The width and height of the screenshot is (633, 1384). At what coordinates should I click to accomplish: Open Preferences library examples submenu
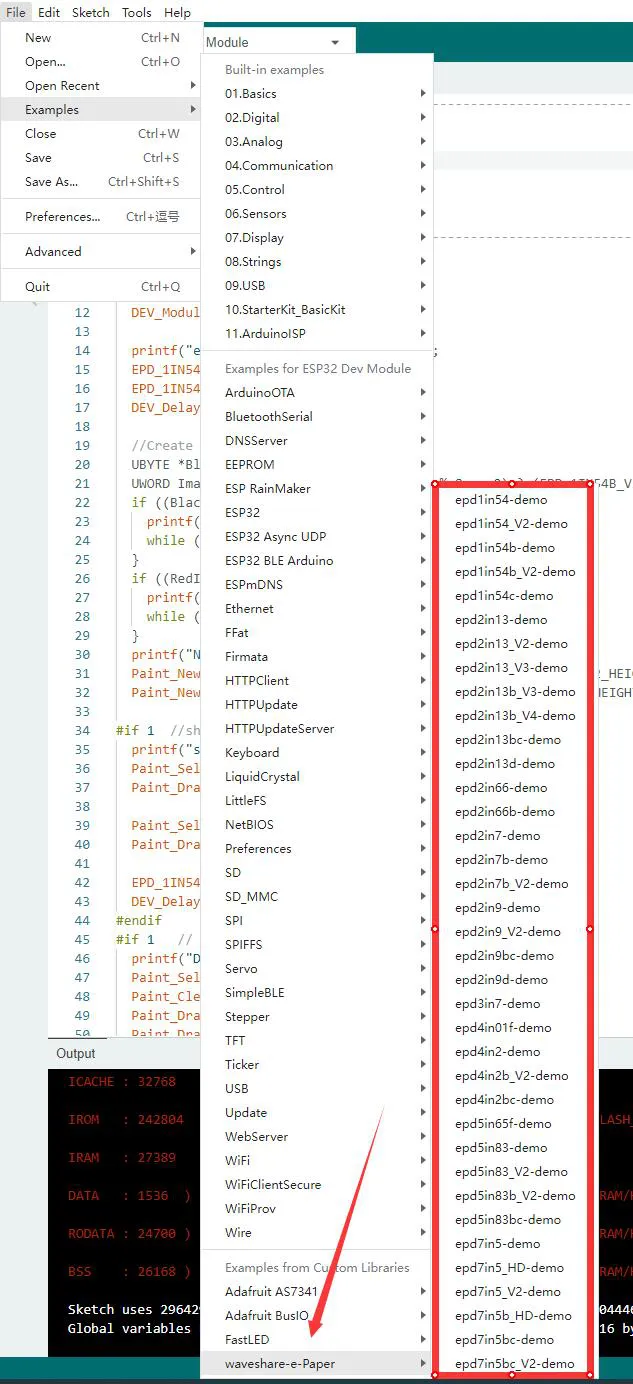pyautogui.click(x=317, y=849)
